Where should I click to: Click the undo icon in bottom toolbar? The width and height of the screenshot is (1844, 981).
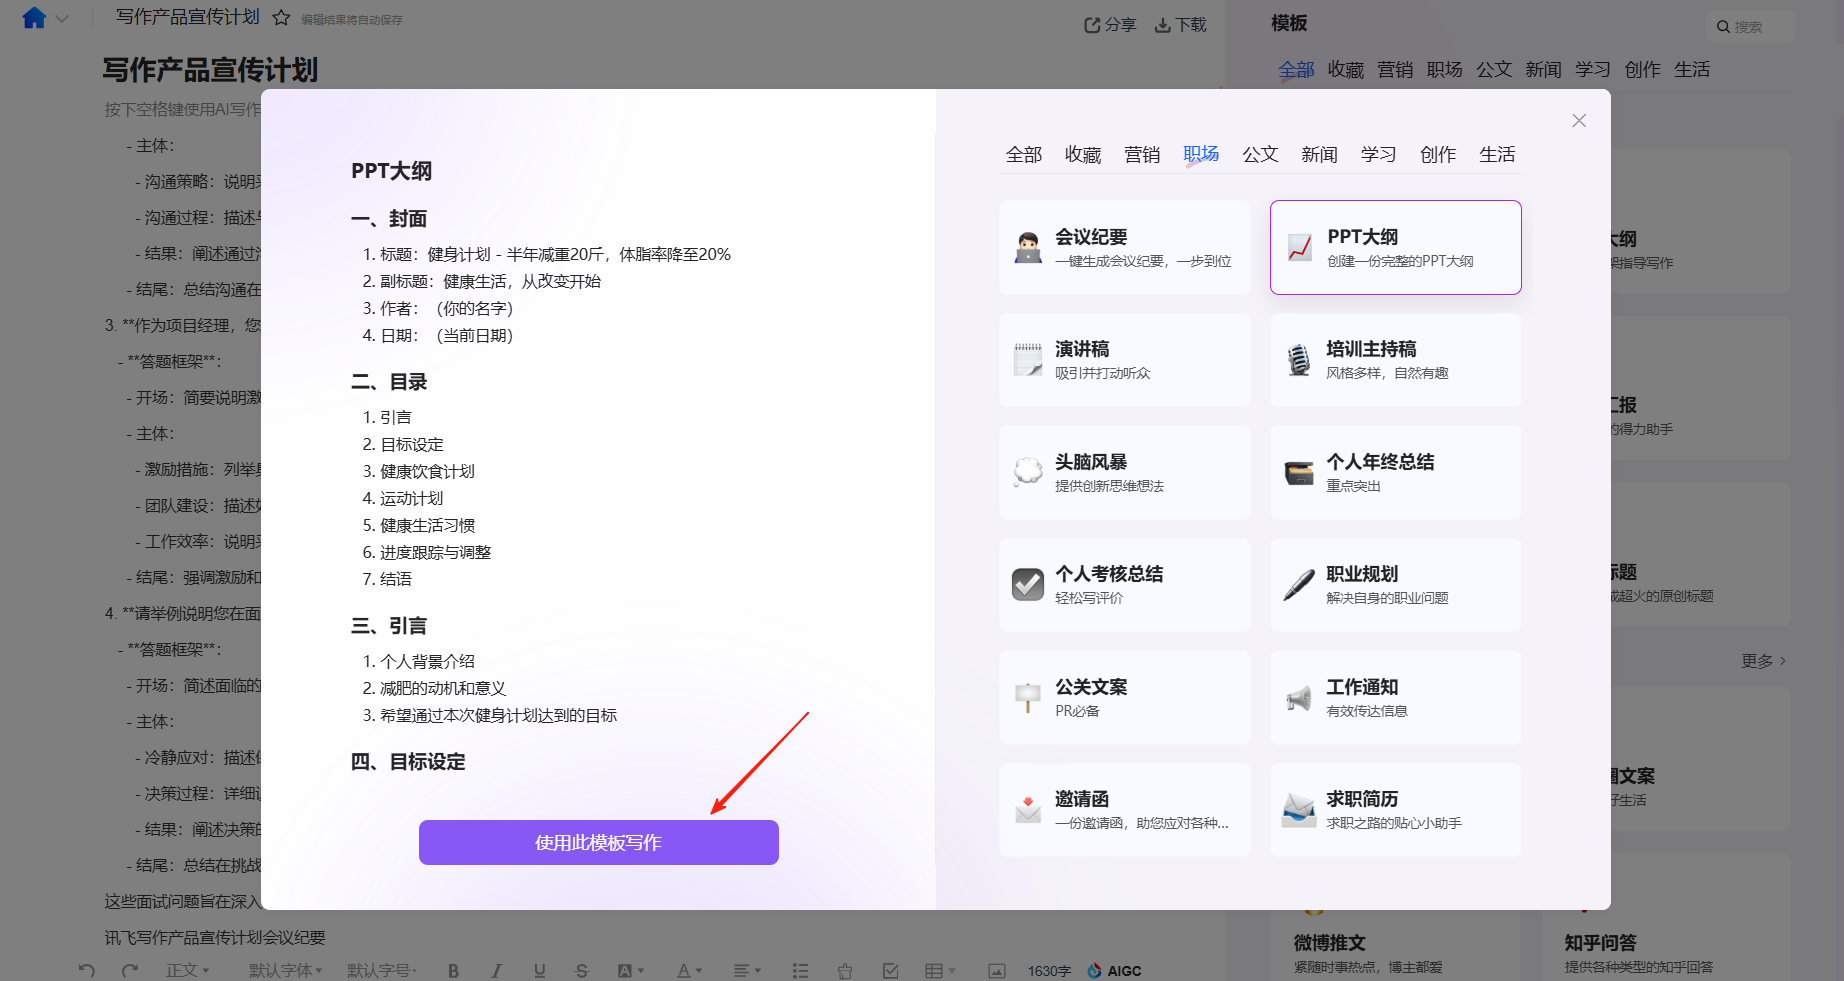coord(87,970)
